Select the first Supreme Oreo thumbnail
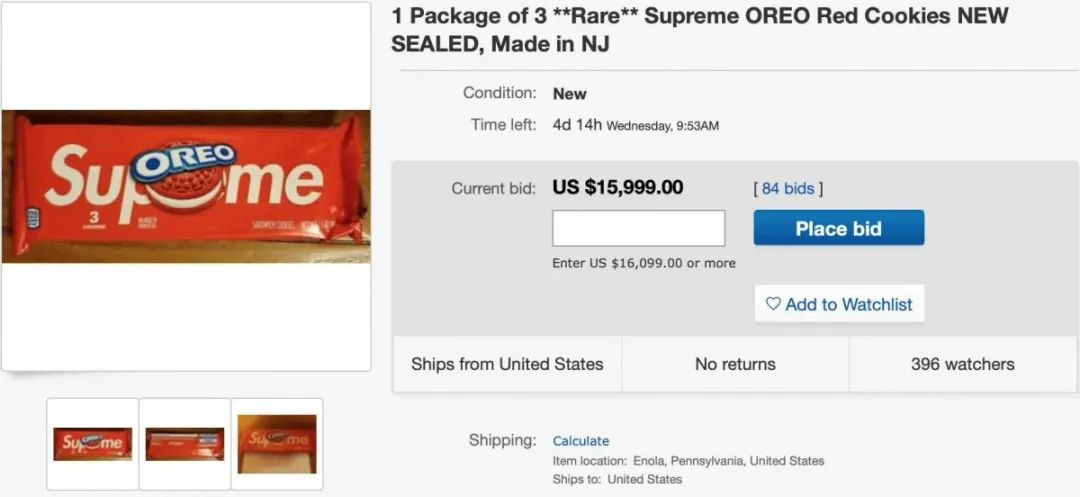The image size is (1080, 497). click(x=92, y=443)
